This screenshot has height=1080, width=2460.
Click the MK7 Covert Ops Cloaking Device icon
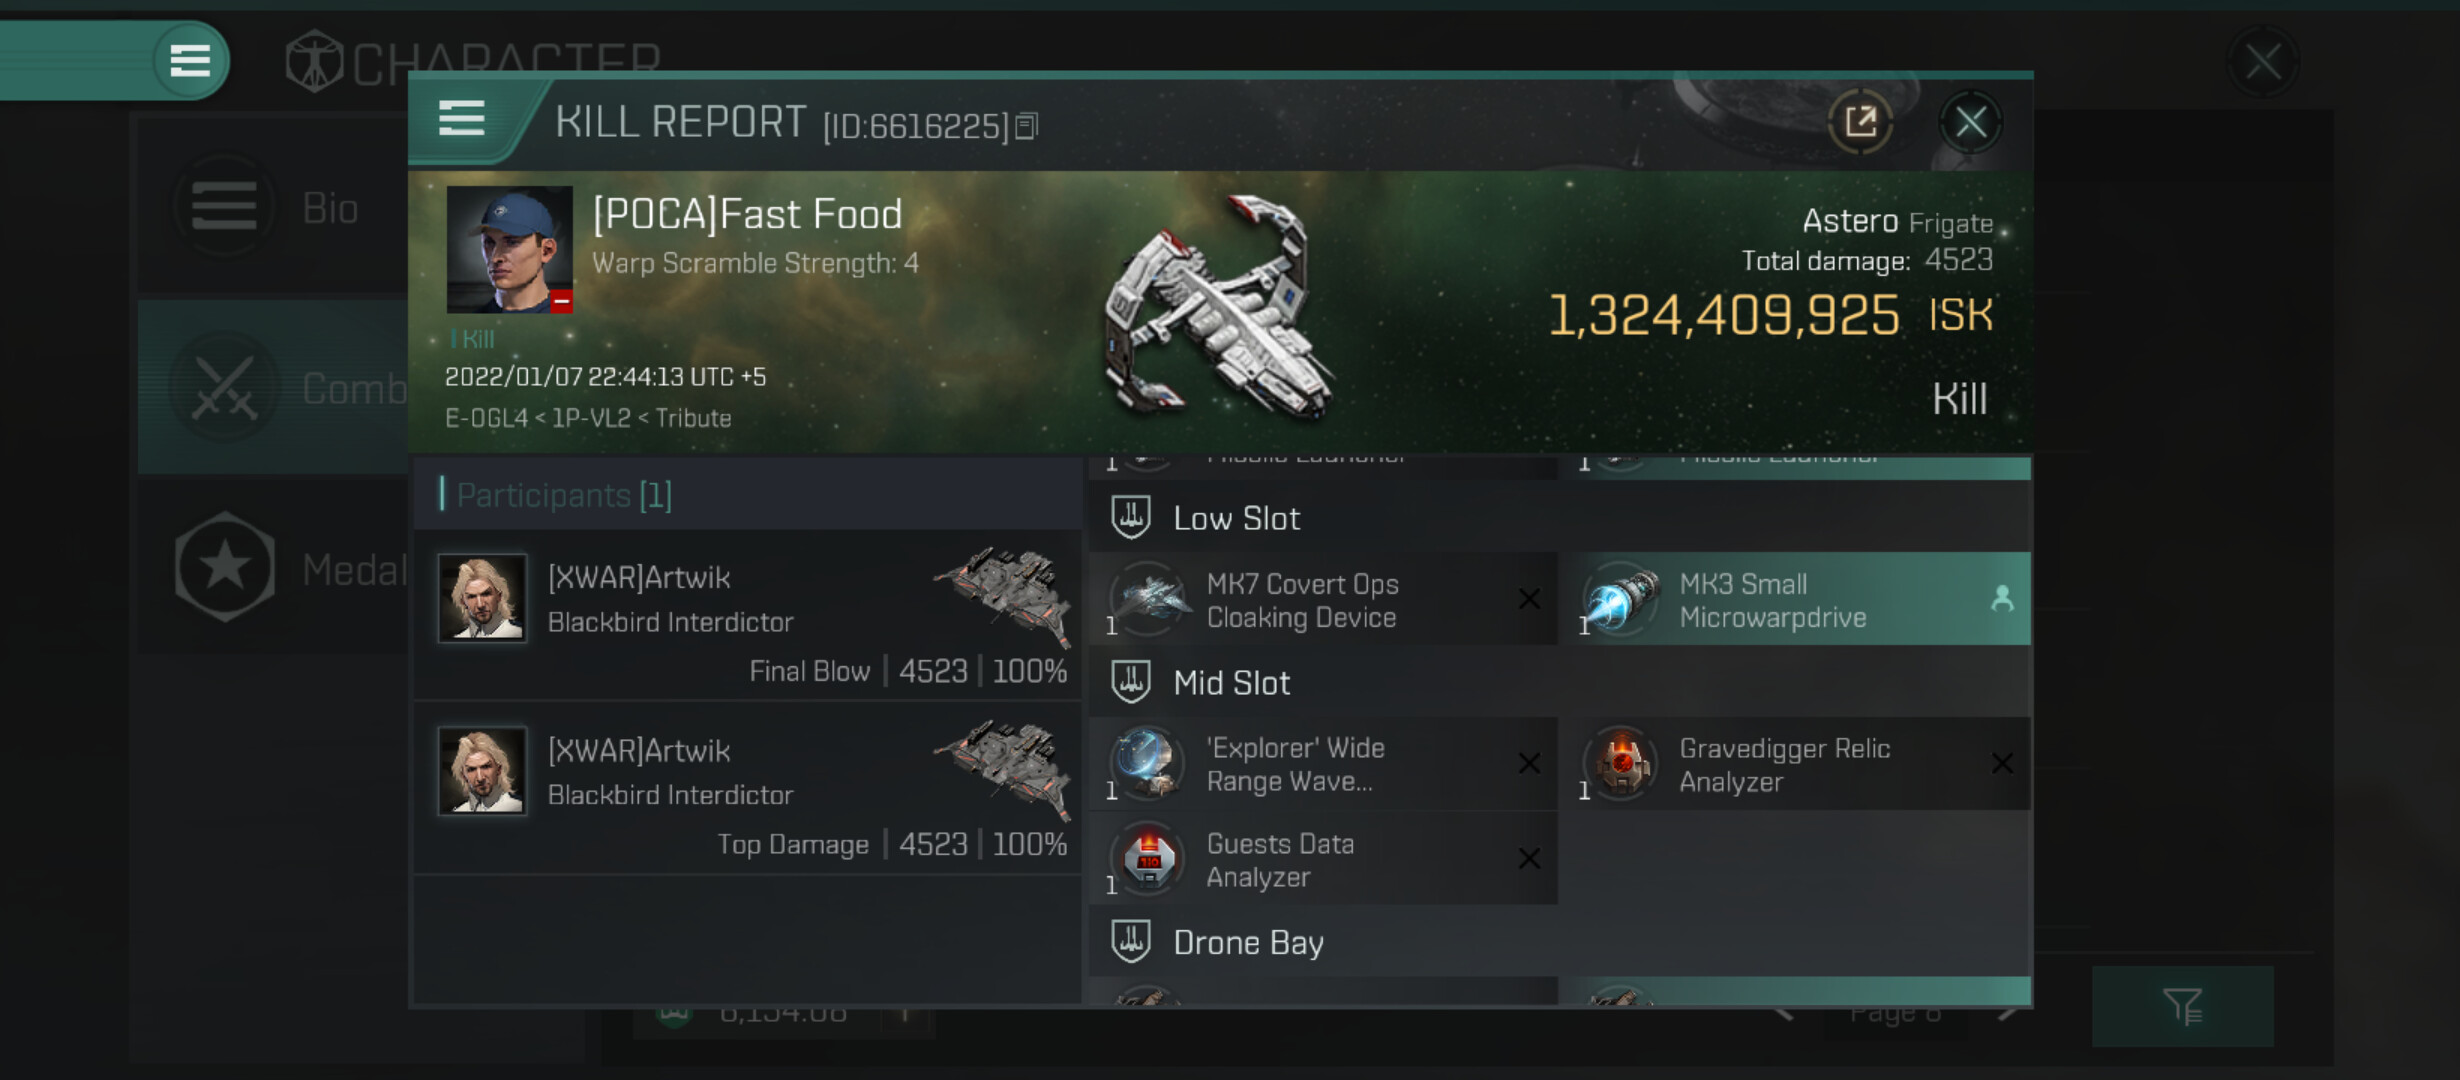pyautogui.click(x=1148, y=599)
